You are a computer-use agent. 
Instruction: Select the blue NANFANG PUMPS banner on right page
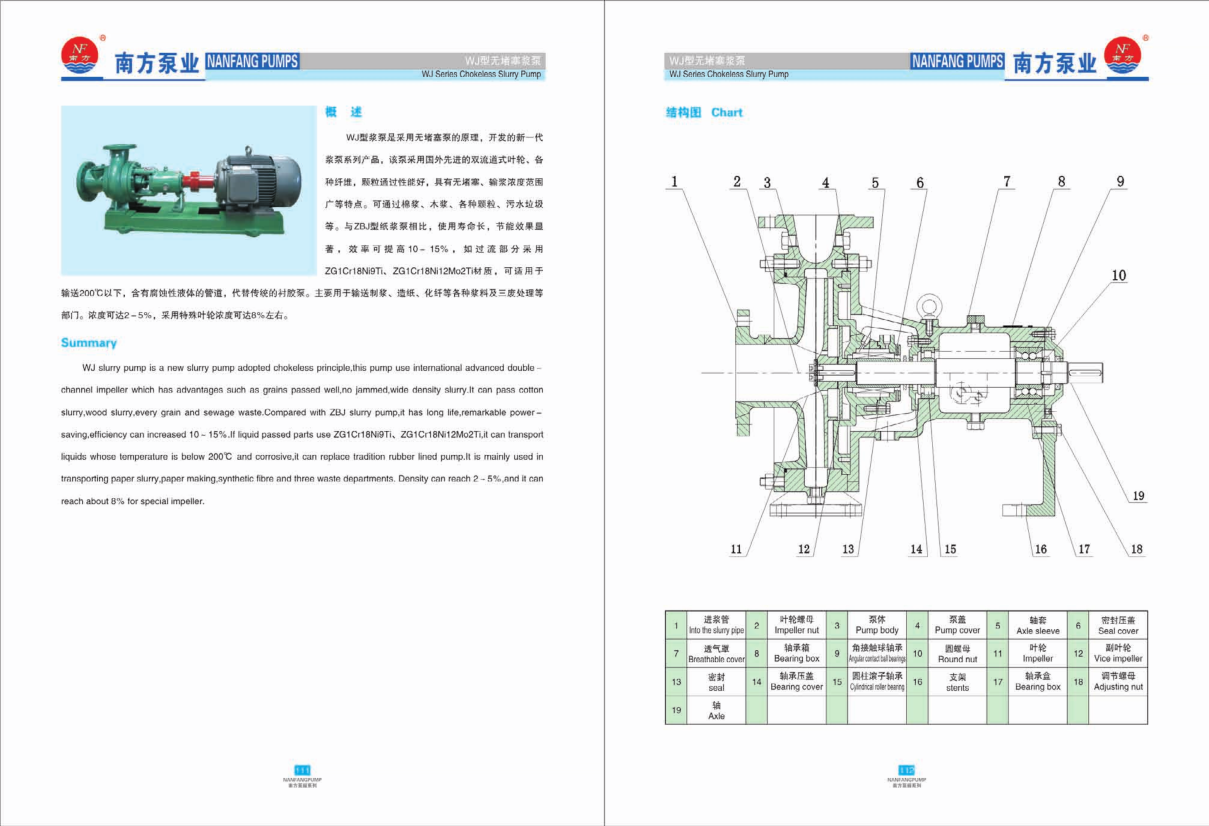pyautogui.click(x=957, y=61)
